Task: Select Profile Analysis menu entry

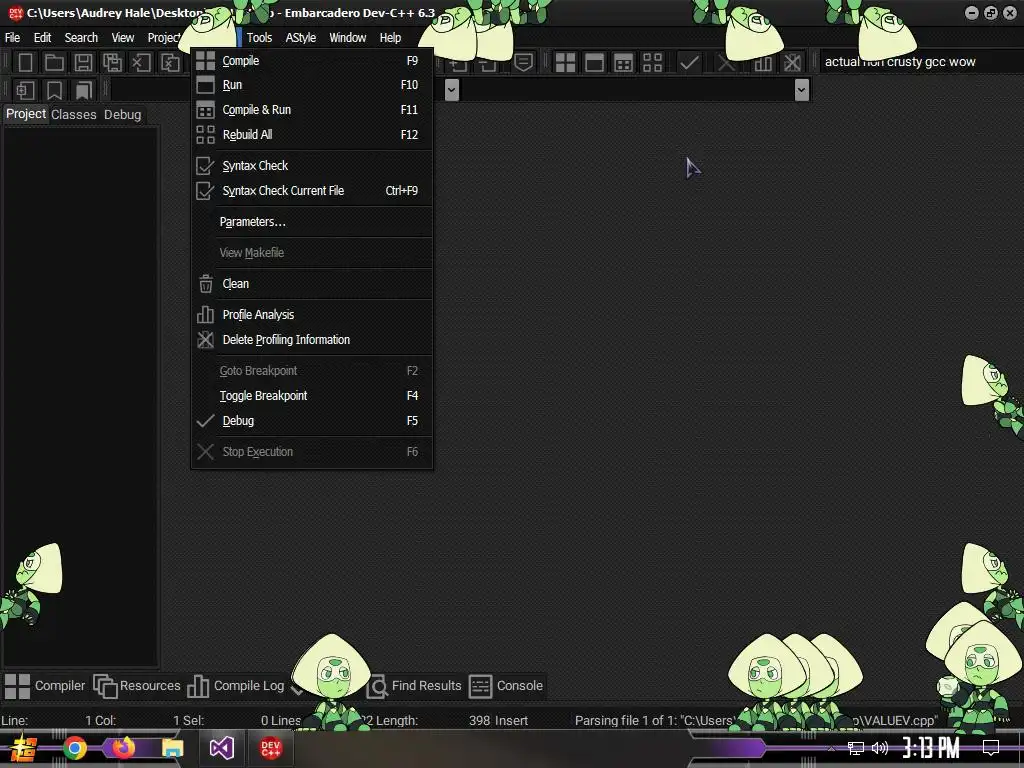Action: 312,315
